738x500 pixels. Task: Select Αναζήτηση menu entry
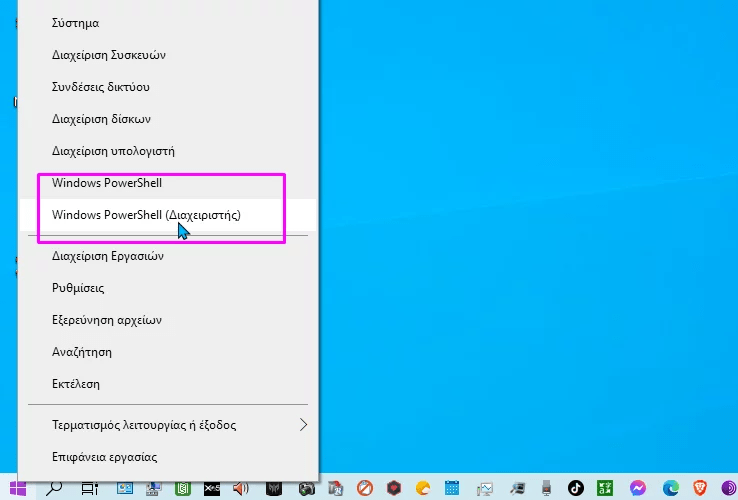pos(168,352)
